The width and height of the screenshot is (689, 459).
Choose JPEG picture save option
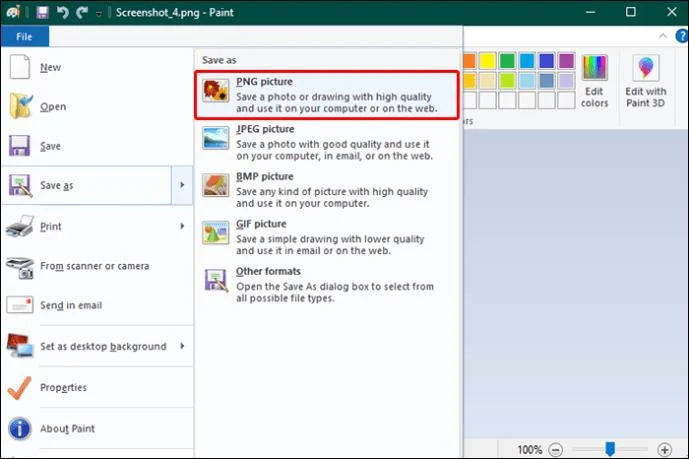pos(328,143)
